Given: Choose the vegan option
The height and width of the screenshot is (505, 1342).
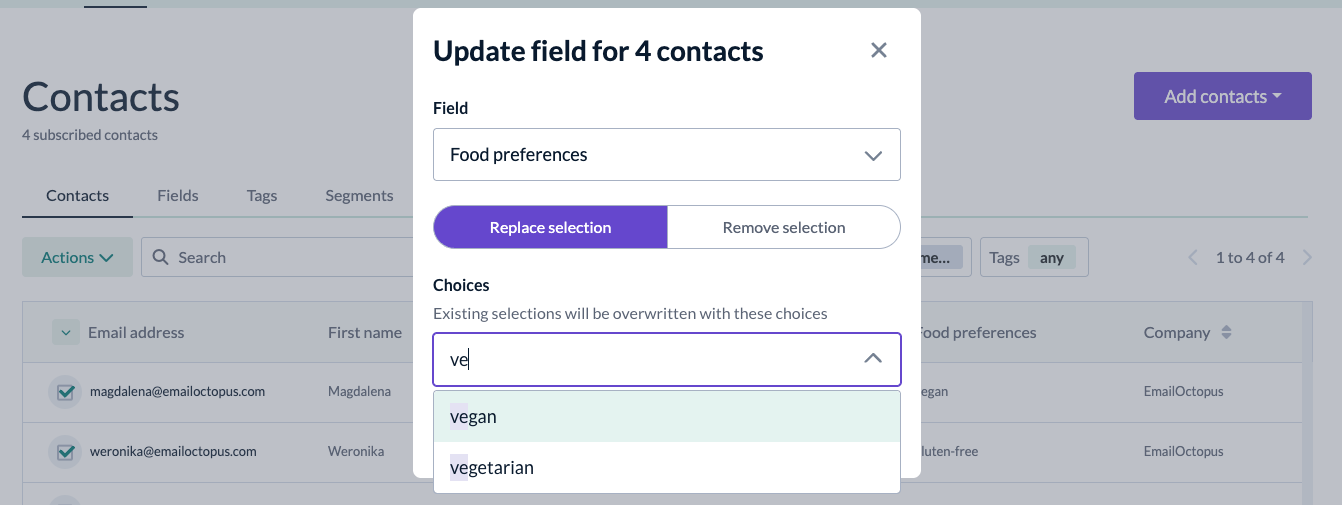Looking at the screenshot, I should point(667,416).
